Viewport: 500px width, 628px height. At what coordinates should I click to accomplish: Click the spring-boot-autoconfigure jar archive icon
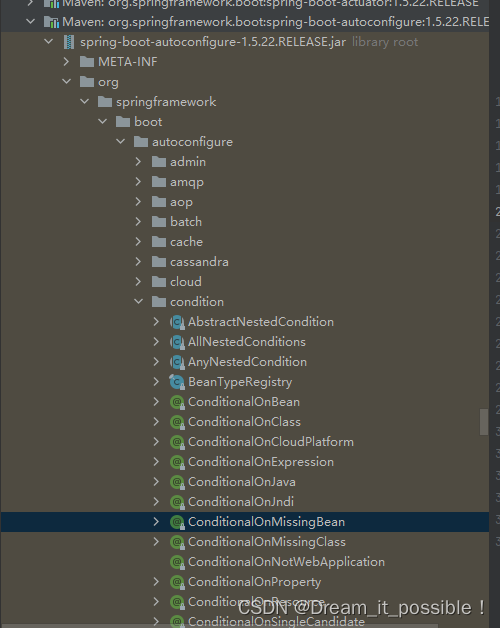click(x=69, y=42)
